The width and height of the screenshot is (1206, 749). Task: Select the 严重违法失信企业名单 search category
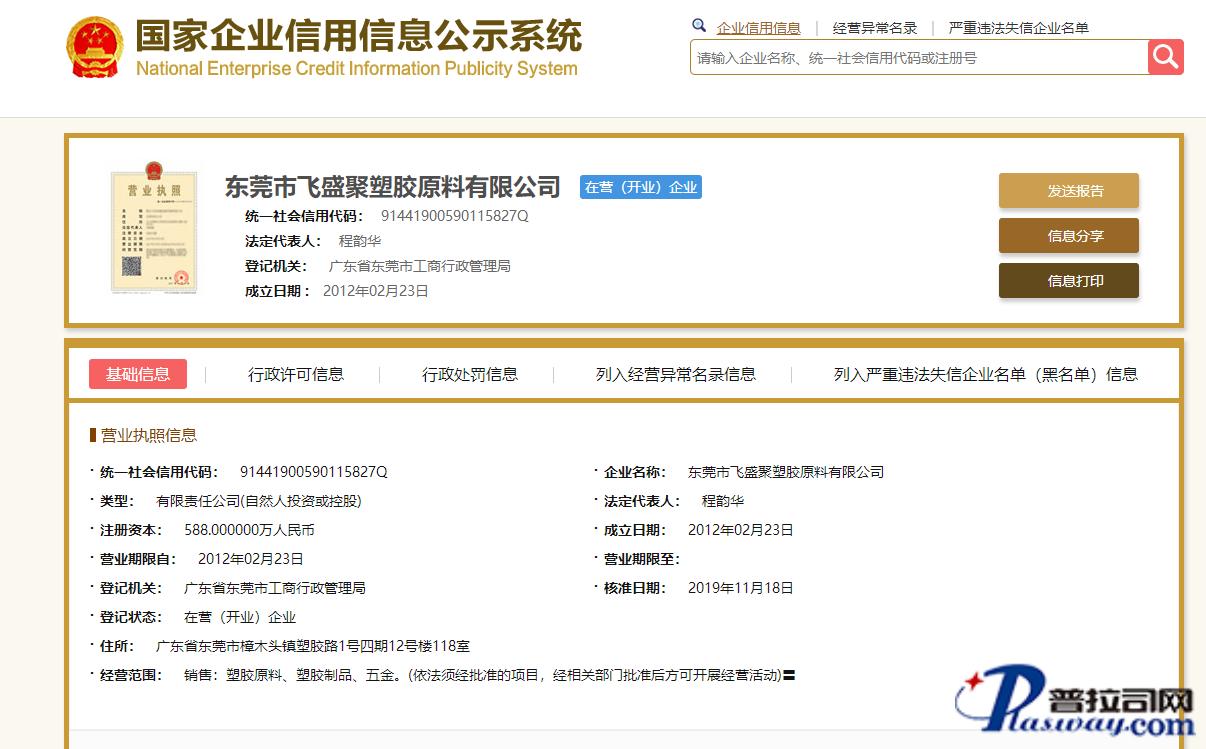coord(1018,28)
